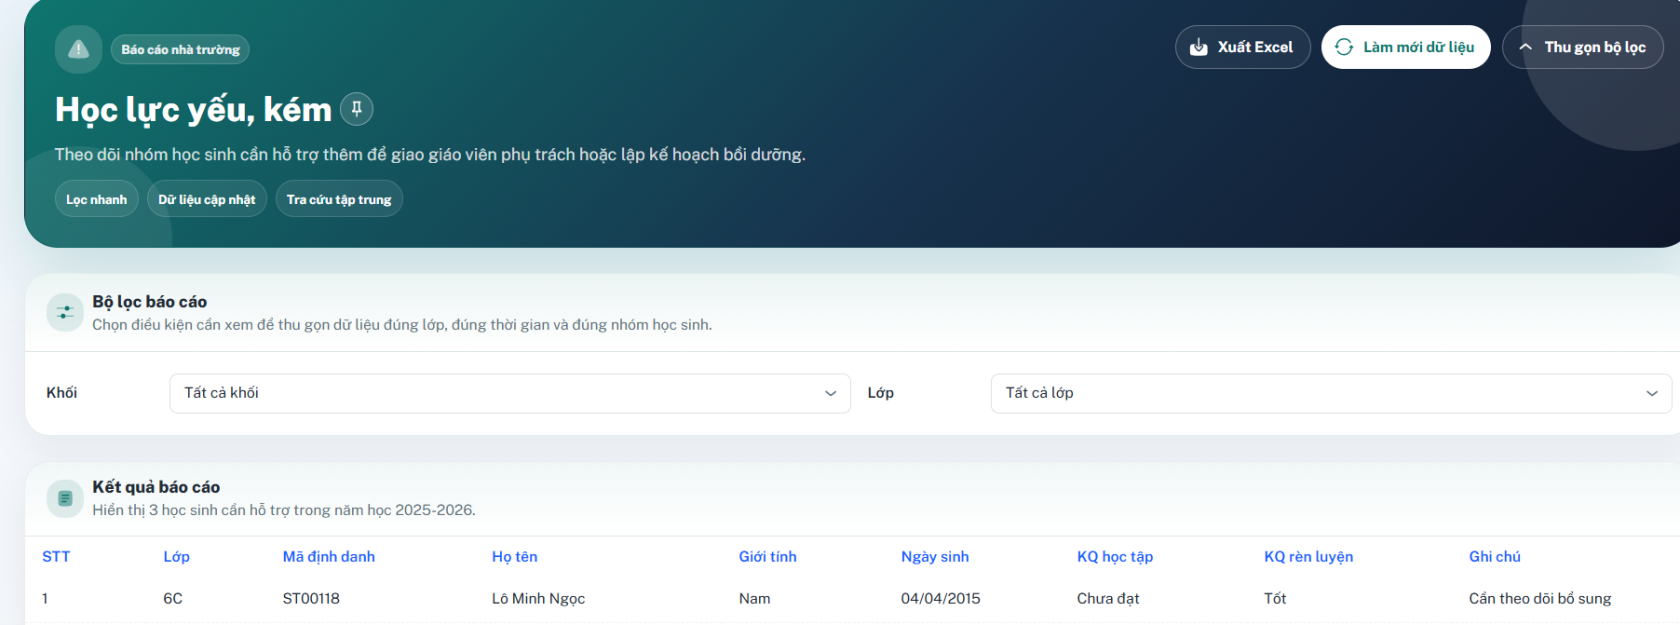Click the warning triangle icon beside Báo cáo nhà trường
The height and width of the screenshot is (625, 1680).
tap(78, 49)
